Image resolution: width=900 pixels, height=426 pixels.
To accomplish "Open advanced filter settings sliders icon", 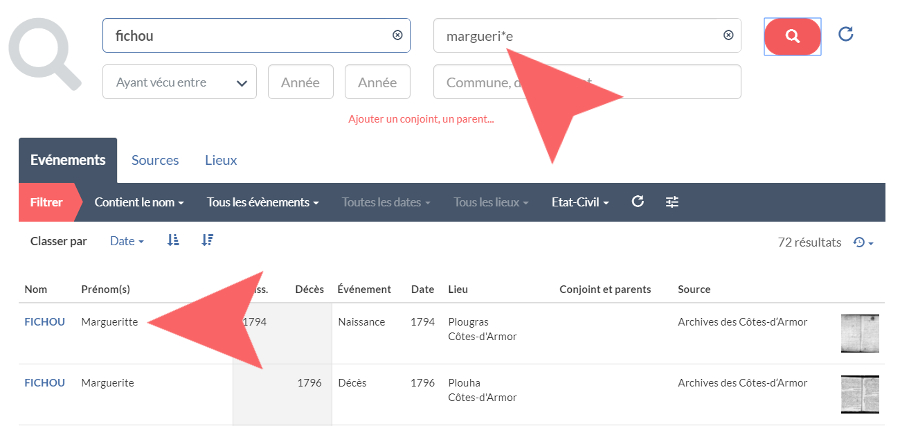I will (x=672, y=202).
